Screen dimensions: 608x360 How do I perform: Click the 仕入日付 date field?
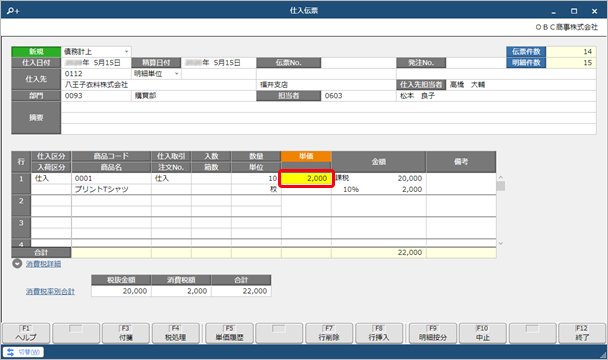point(96,63)
